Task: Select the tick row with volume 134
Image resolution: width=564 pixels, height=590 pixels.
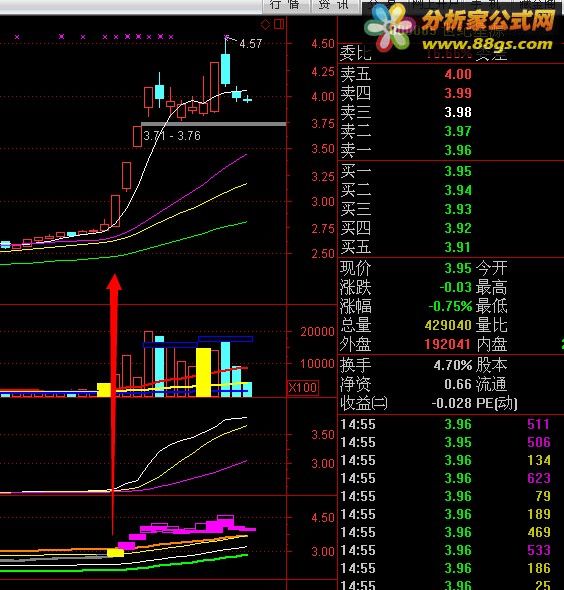Action: 451,460
